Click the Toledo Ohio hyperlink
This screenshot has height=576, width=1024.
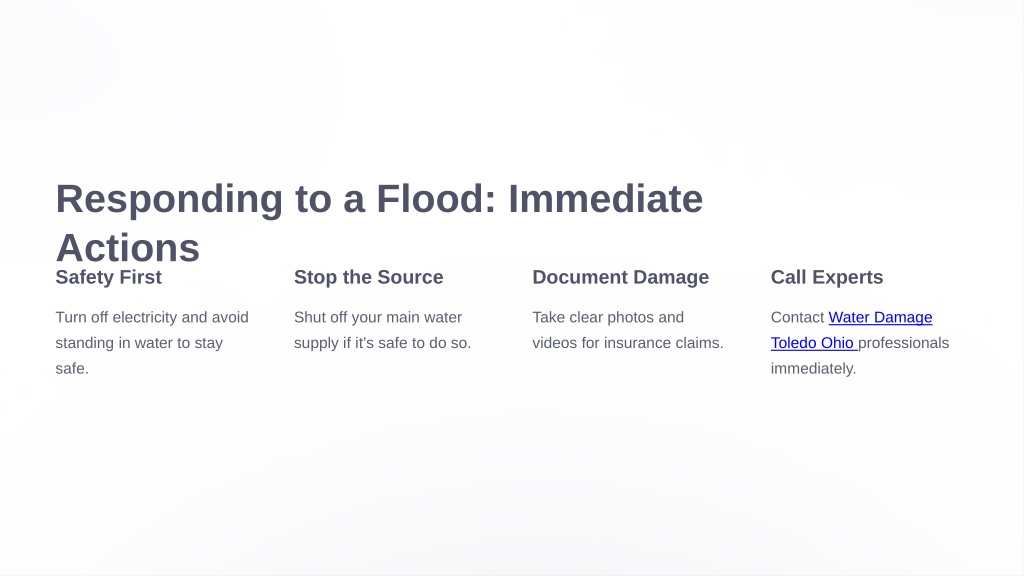pyautogui.click(x=814, y=343)
